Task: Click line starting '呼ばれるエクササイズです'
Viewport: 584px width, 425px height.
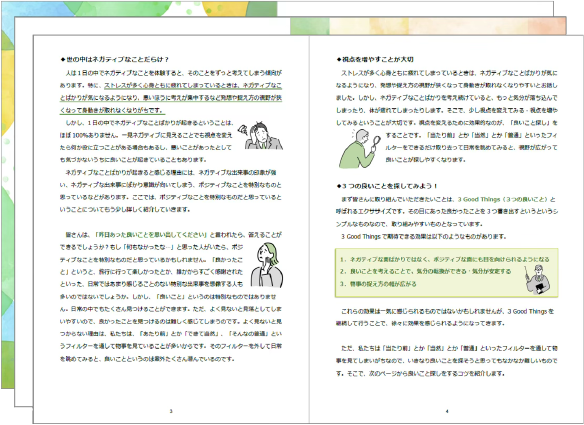Action: coord(447,212)
